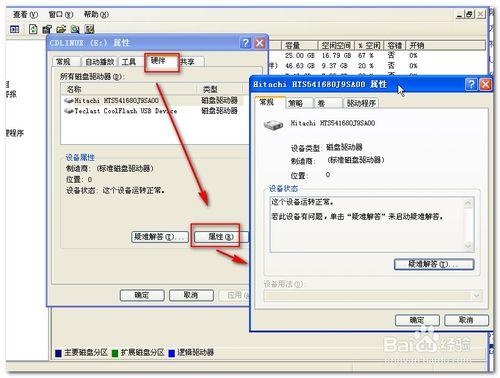Click the 9.37 GB free space cell

334,66
